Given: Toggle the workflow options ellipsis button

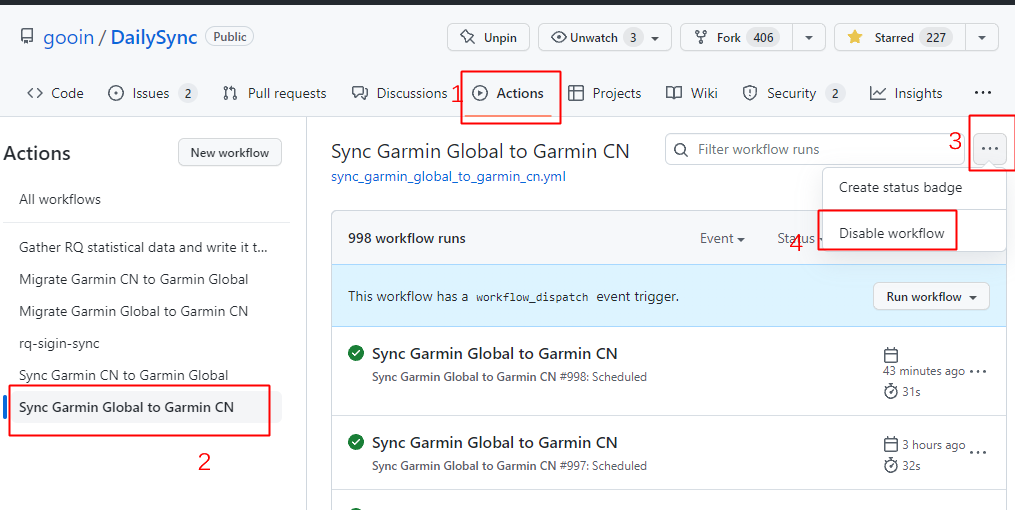Looking at the screenshot, I should pyautogui.click(x=989, y=149).
